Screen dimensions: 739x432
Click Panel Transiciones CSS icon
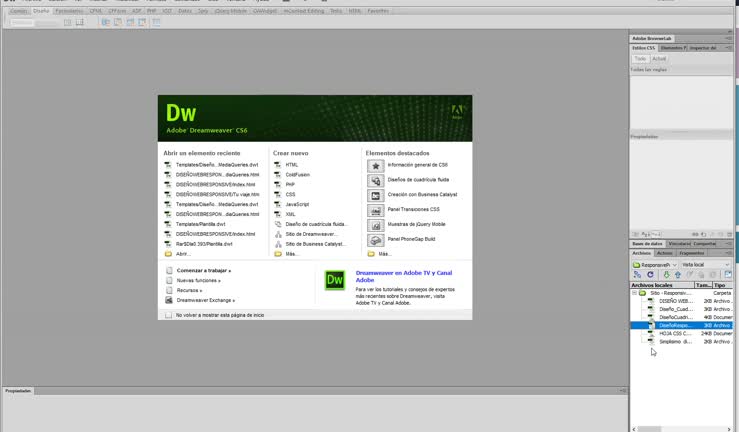[376, 211]
